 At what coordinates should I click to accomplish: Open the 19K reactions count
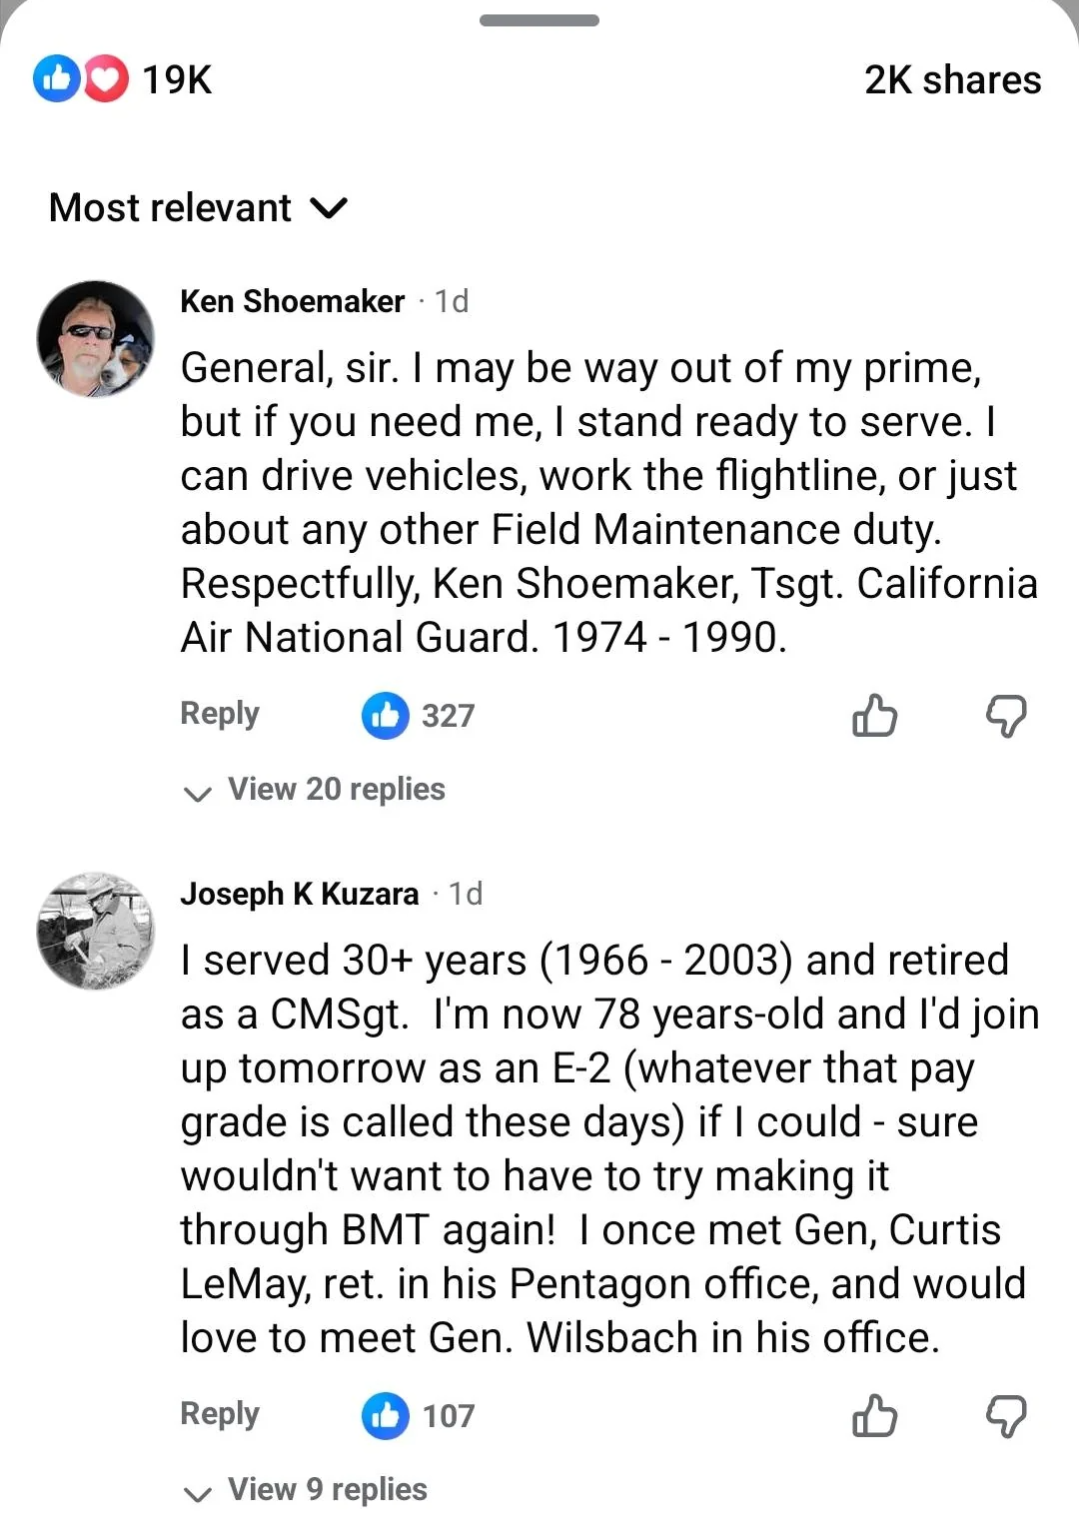click(177, 80)
